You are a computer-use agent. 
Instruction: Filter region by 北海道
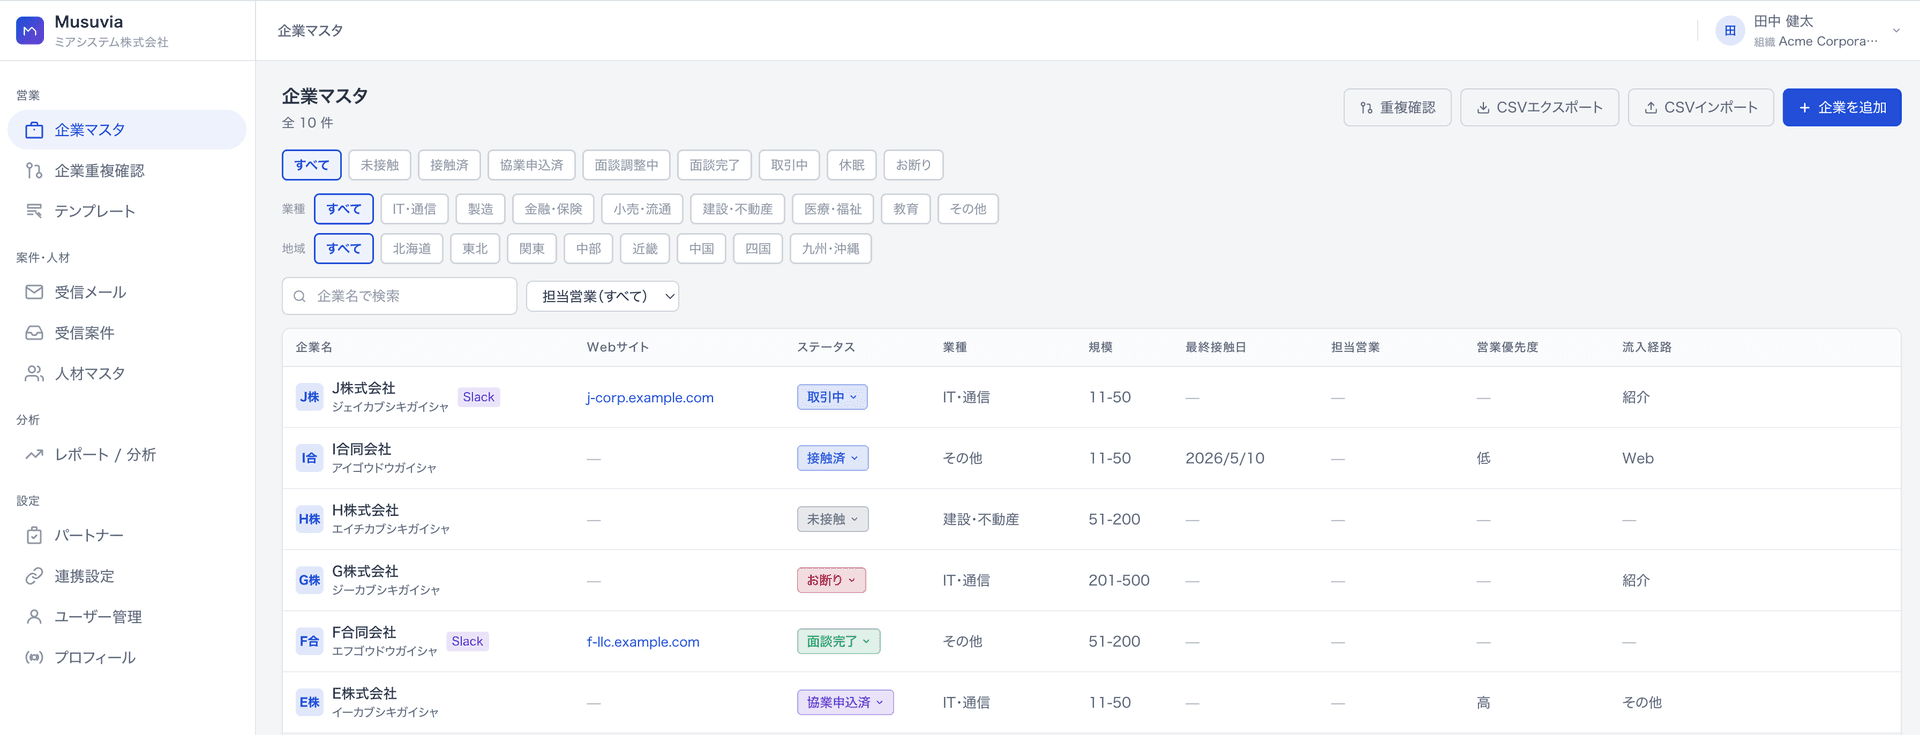[412, 249]
